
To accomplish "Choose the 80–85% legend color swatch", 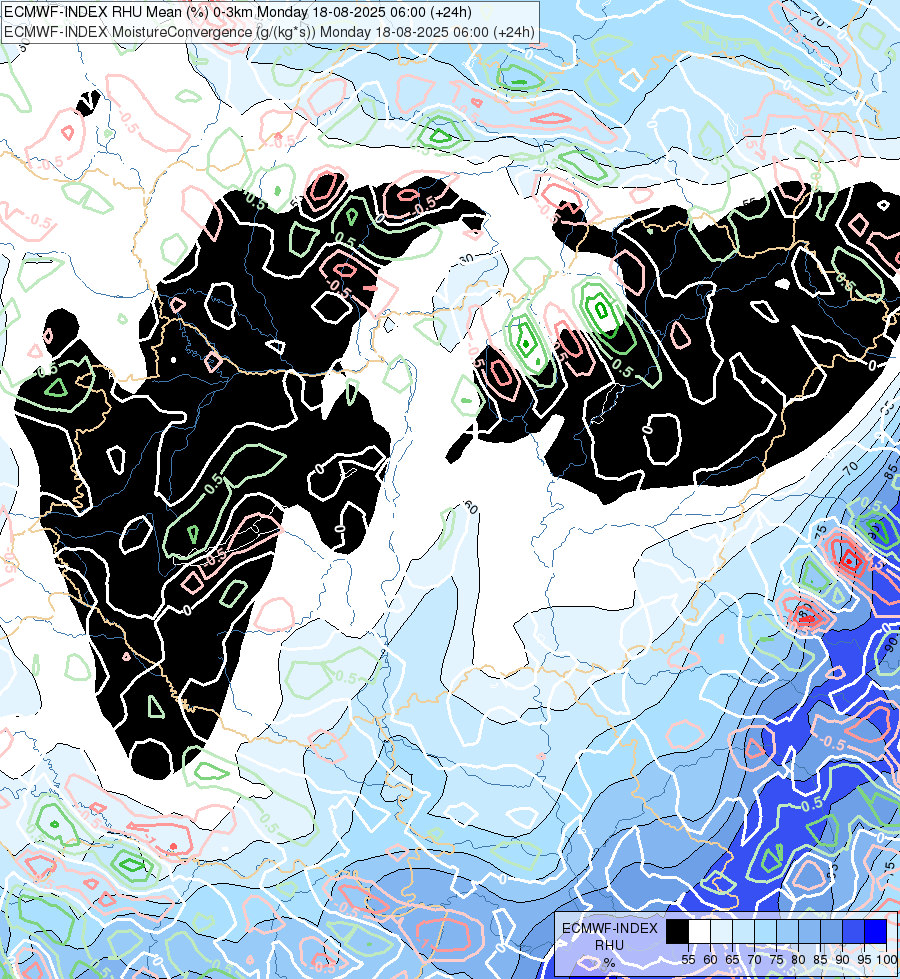I will pos(809,931).
